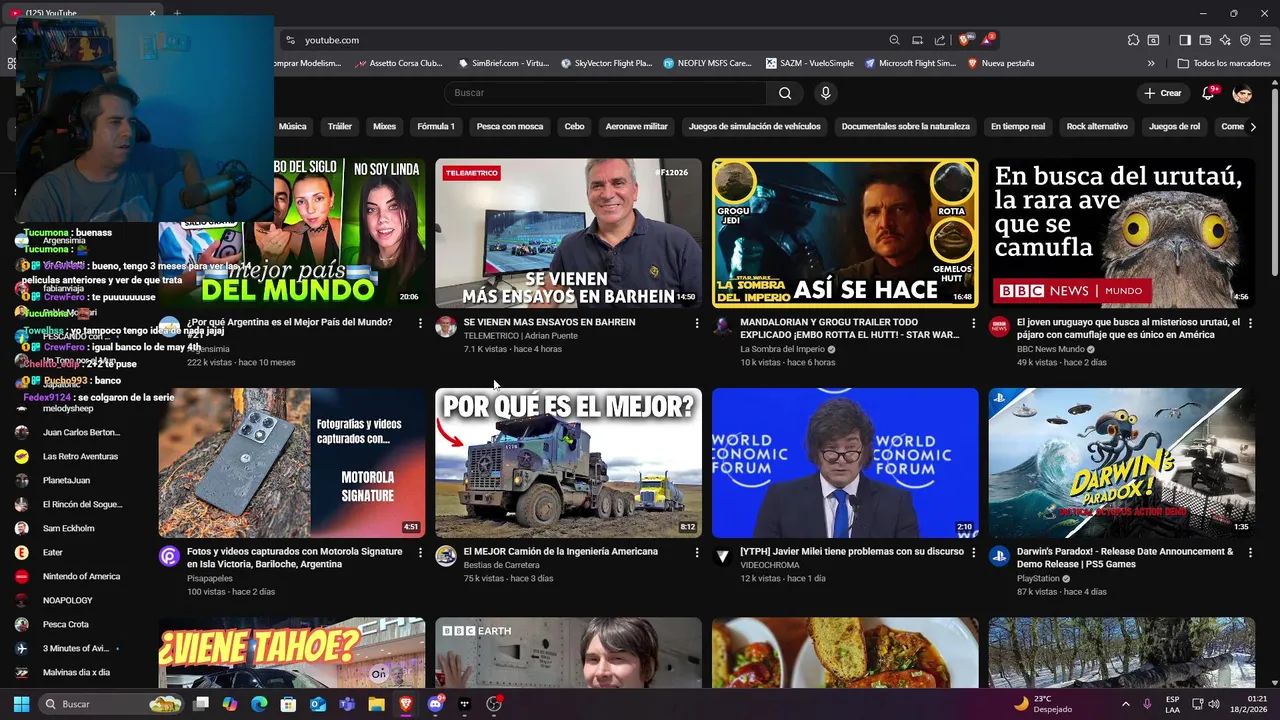
Task: Open Brave Wallet icon
Action: 1205,40
